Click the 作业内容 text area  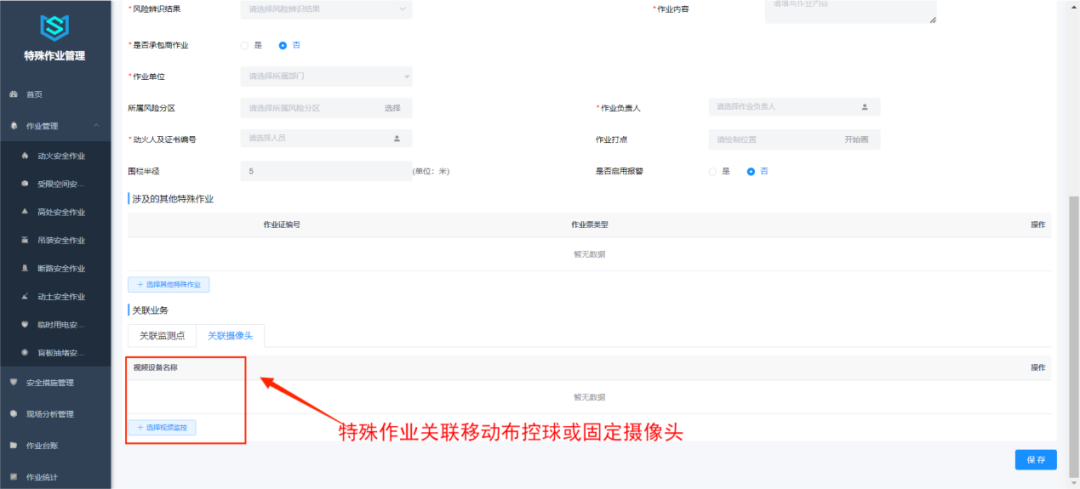[851, 10]
